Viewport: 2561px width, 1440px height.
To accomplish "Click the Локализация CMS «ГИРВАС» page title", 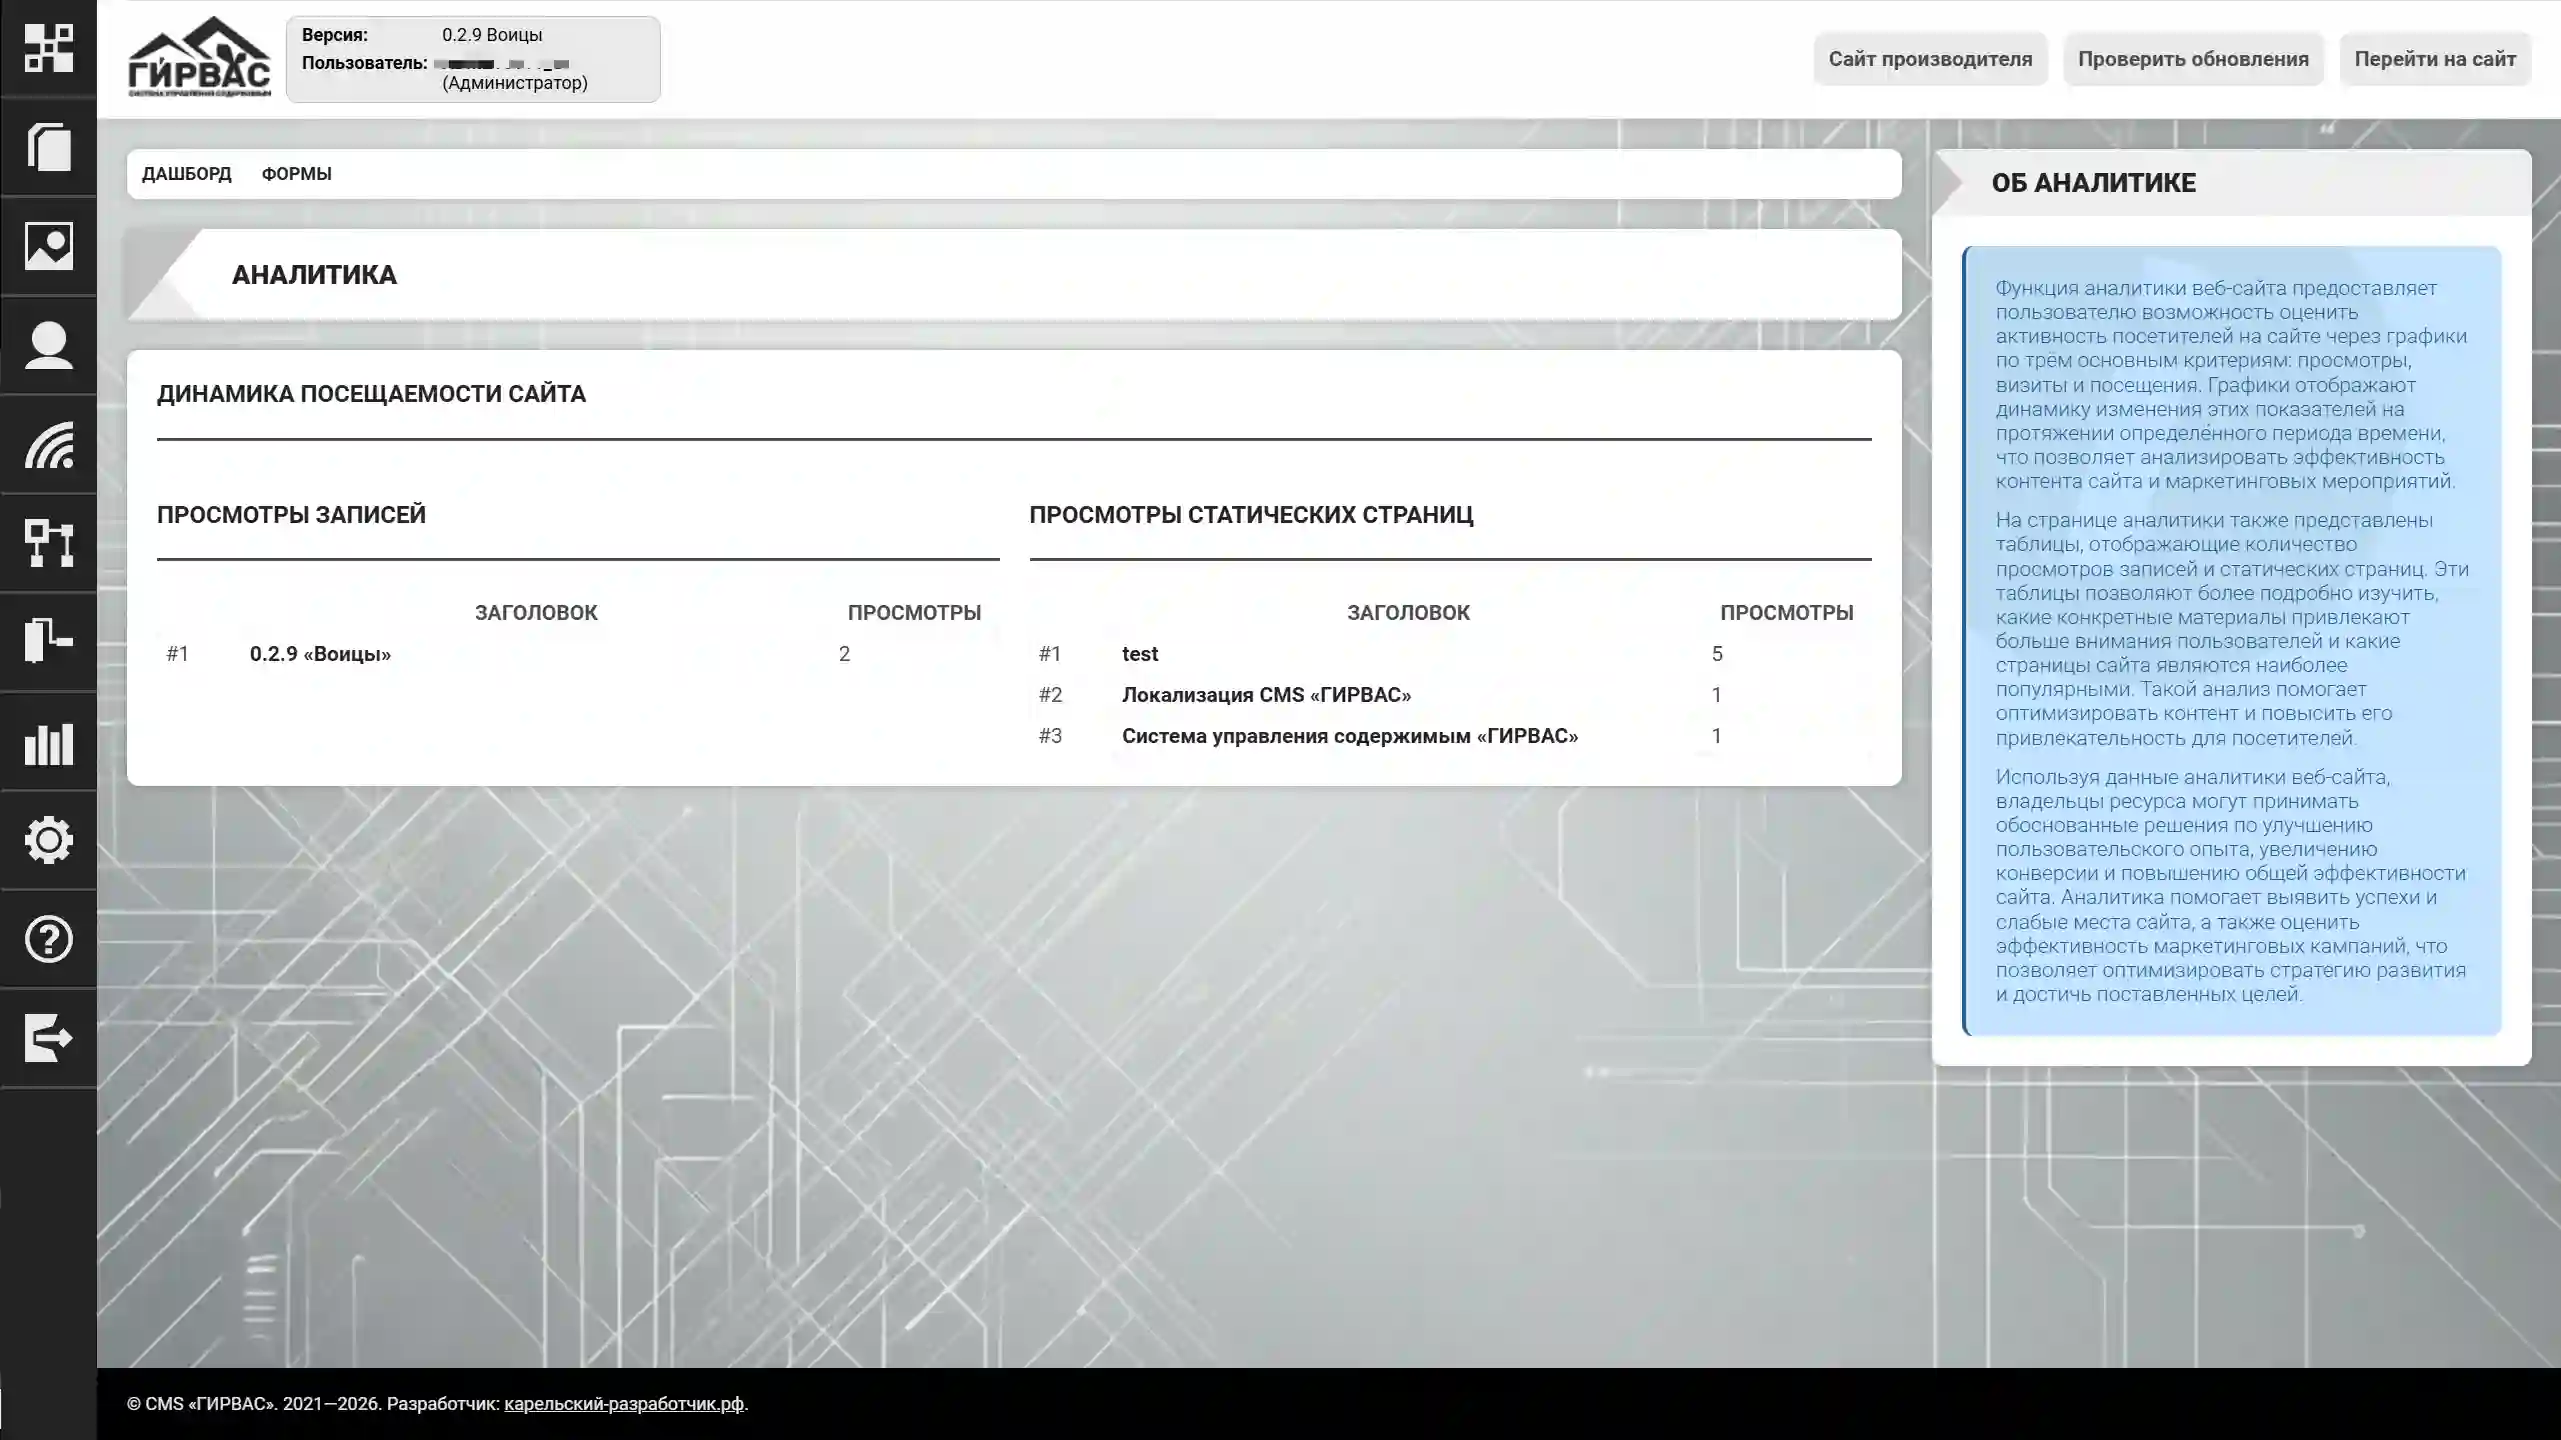I will [1266, 694].
